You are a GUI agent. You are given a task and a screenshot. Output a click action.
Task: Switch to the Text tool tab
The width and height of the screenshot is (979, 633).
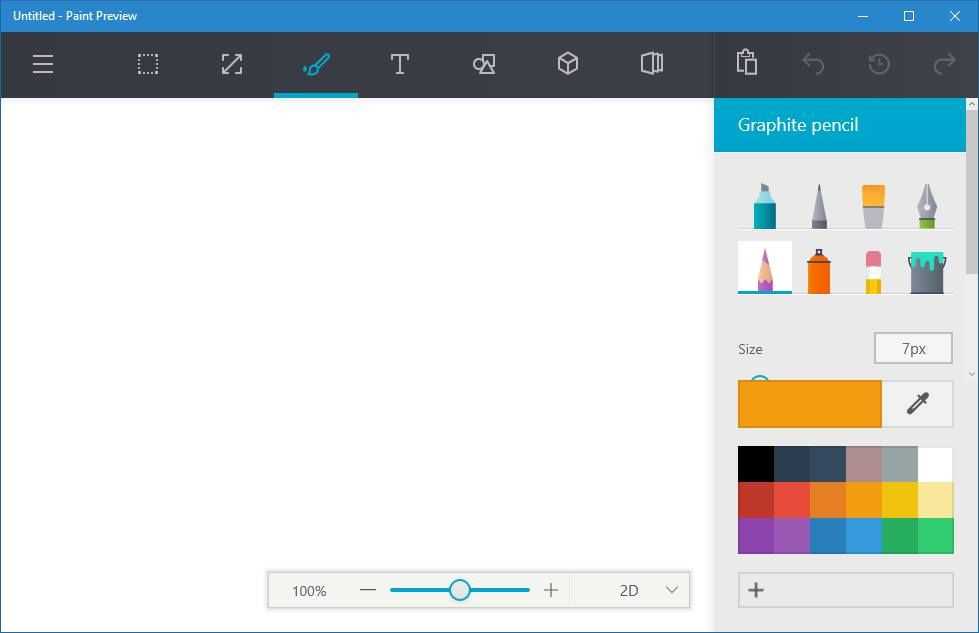400,65
